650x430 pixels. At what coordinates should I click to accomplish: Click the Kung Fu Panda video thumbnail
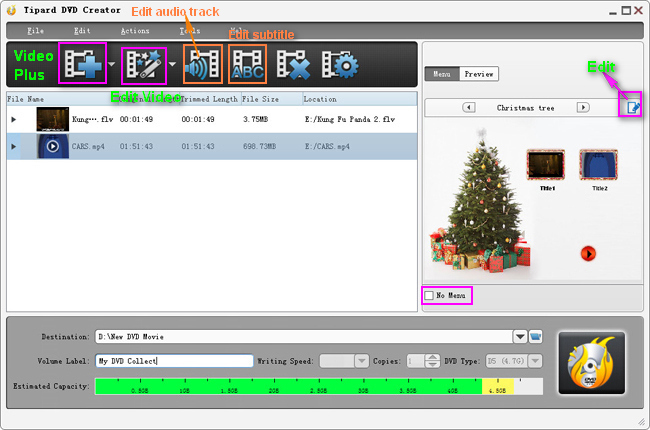point(53,119)
